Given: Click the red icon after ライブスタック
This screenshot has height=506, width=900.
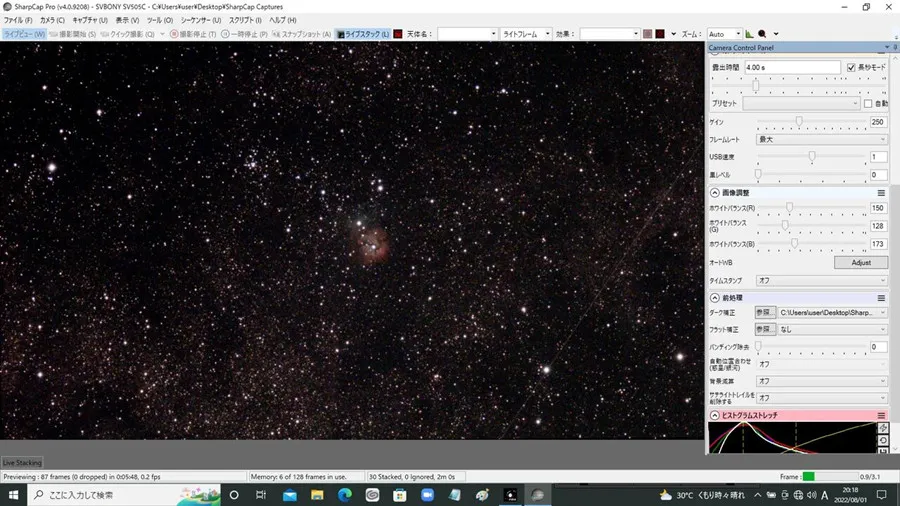Looking at the screenshot, I should click(x=398, y=34).
